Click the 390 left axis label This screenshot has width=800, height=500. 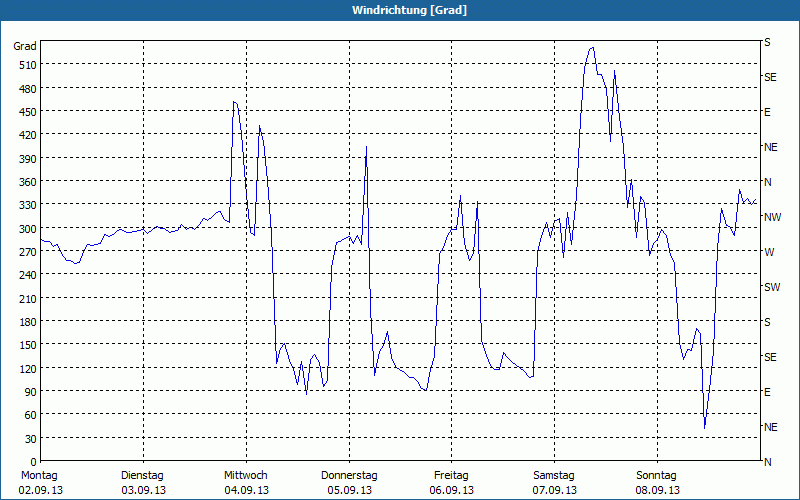pyautogui.click(x=28, y=159)
